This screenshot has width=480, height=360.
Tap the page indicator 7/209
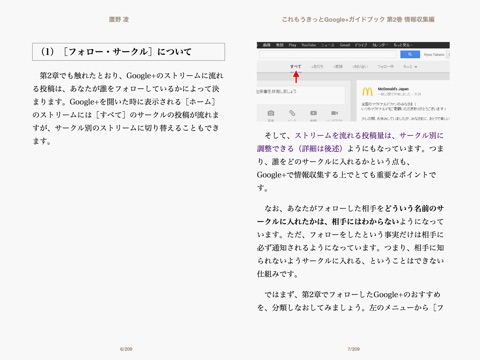353,349
